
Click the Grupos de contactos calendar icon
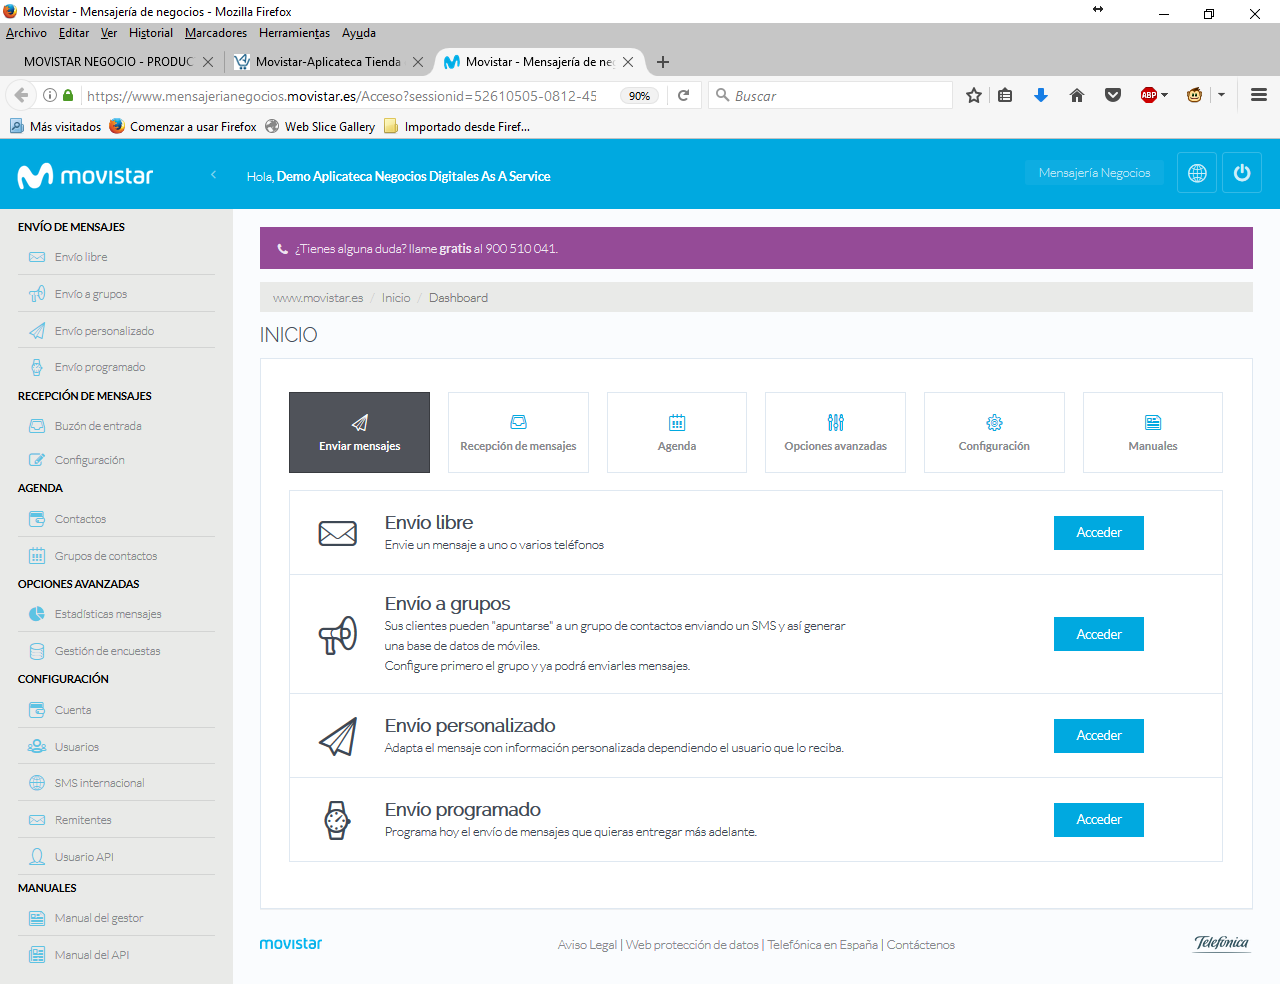click(37, 556)
